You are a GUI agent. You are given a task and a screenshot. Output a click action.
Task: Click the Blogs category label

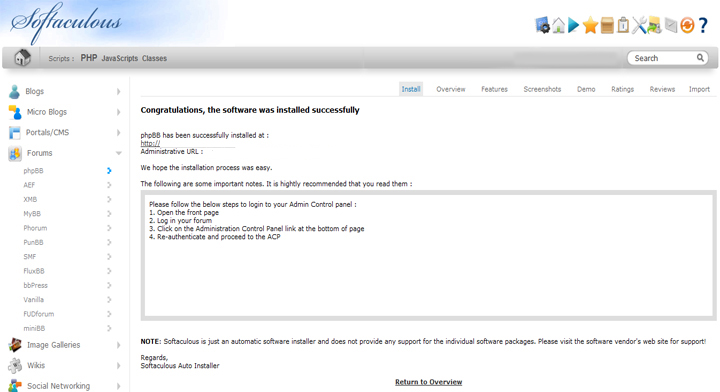coord(34,91)
